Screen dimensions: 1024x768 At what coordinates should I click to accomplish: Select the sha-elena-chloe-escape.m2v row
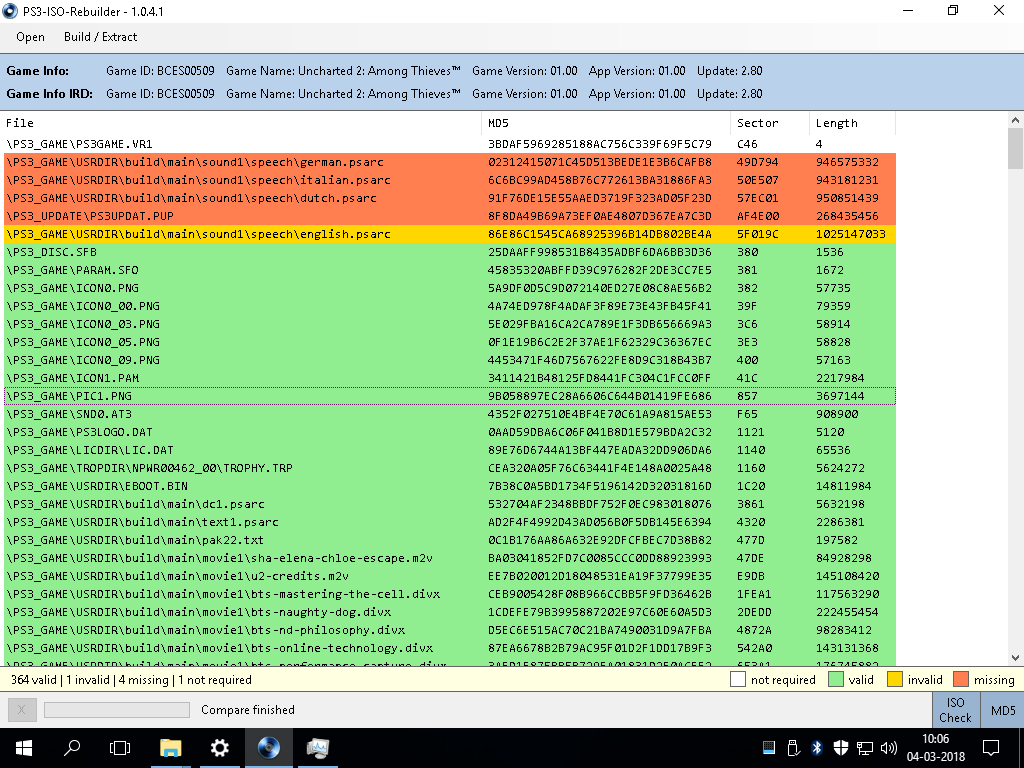pos(449,558)
